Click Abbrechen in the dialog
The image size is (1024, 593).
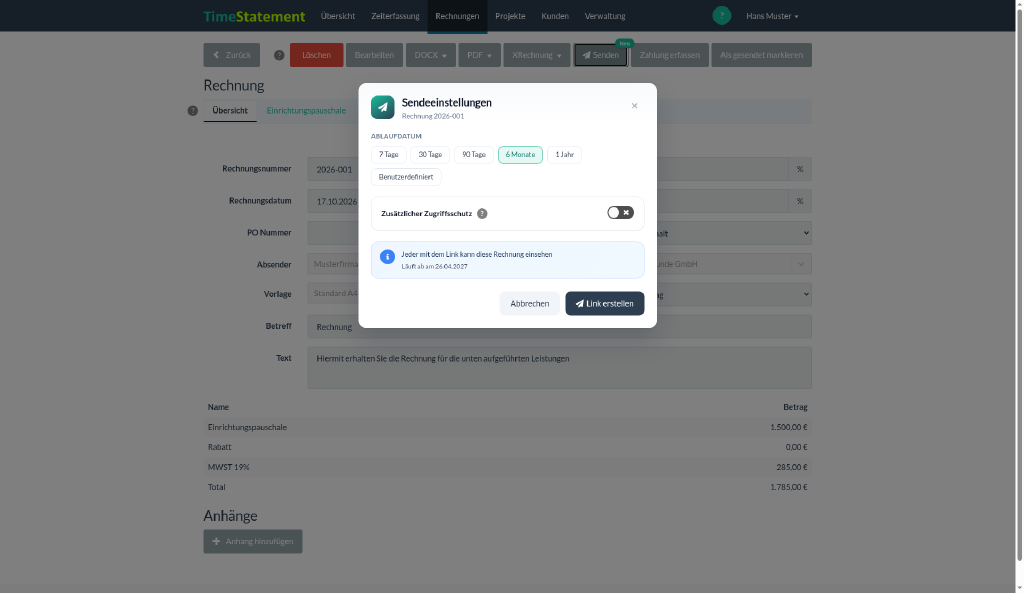point(530,304)
